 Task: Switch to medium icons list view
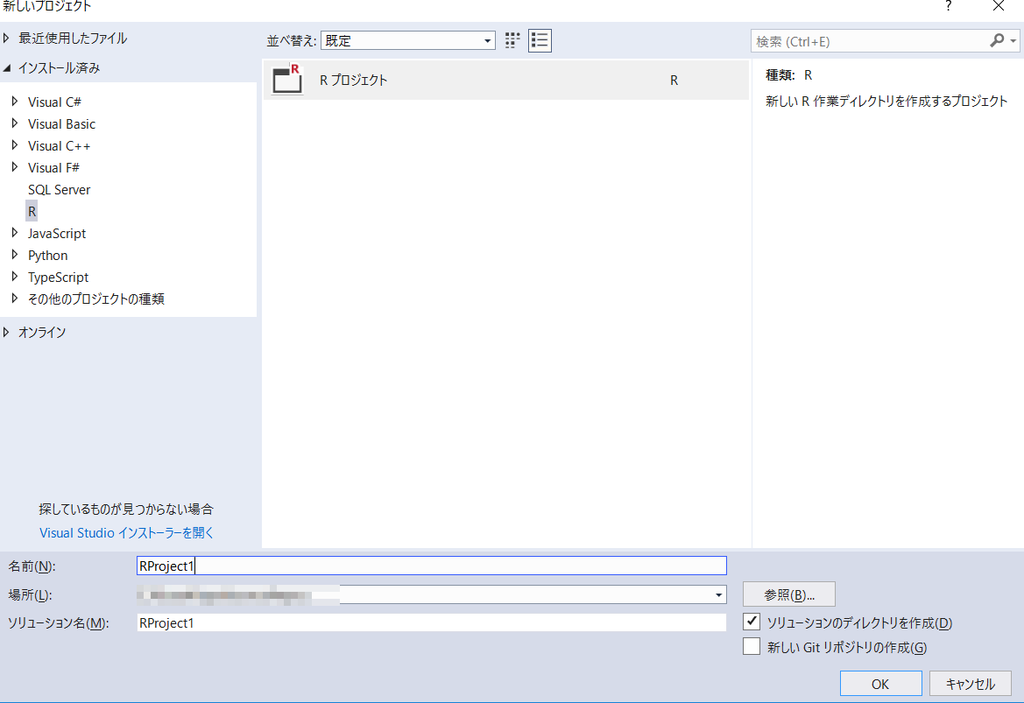(x=539, y=41)
